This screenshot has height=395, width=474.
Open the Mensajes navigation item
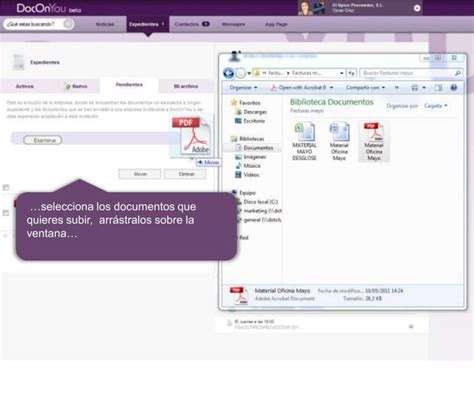pyautogui.click(x=233, y=24)
